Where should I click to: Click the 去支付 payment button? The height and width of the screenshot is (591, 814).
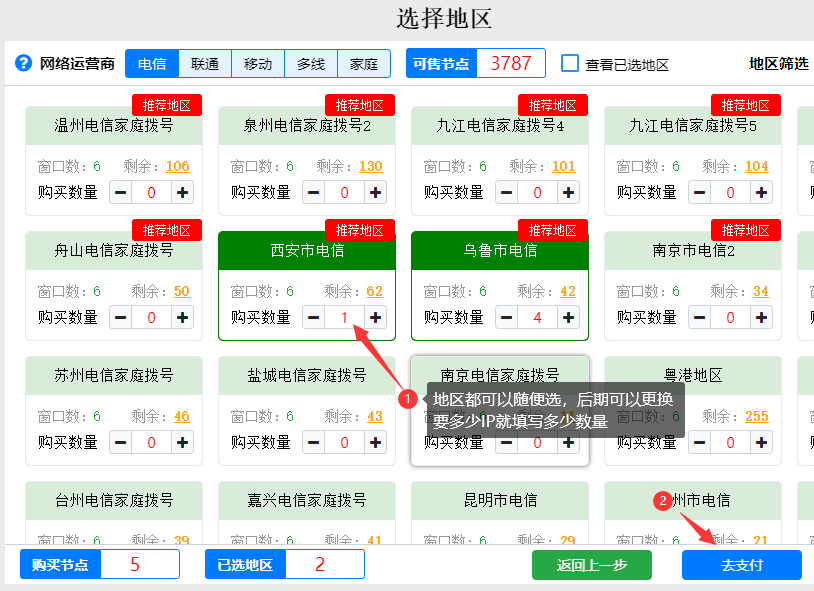click(x=741, y=564)
